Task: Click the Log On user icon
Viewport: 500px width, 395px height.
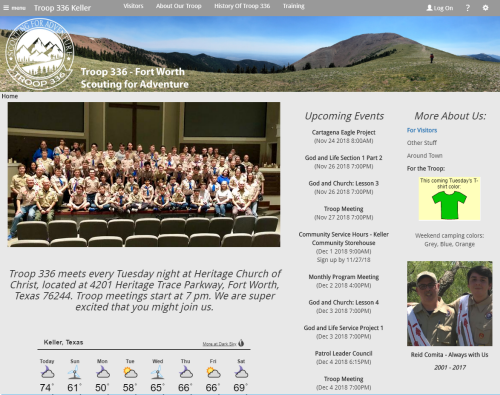Action: click(429, 8)
